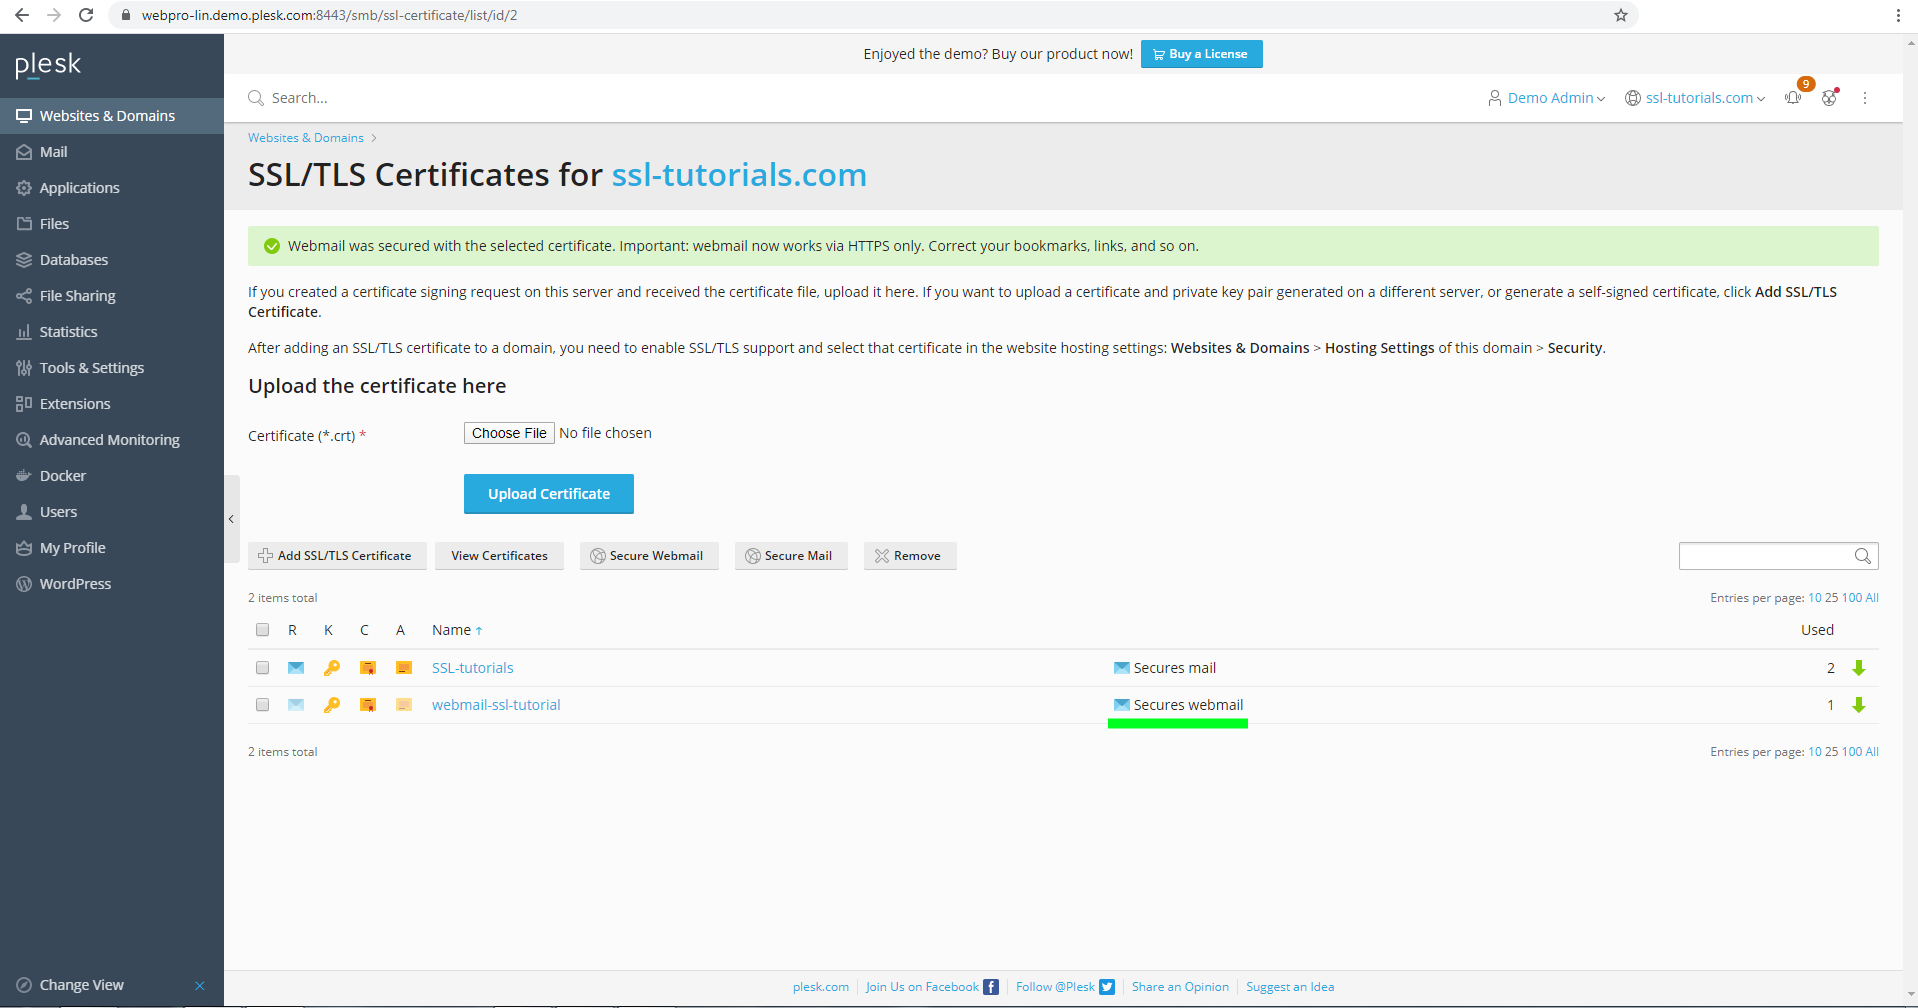
Task: Open Share an Opinion footer link
Action: pyautogui.click(x=1180, y=987)
